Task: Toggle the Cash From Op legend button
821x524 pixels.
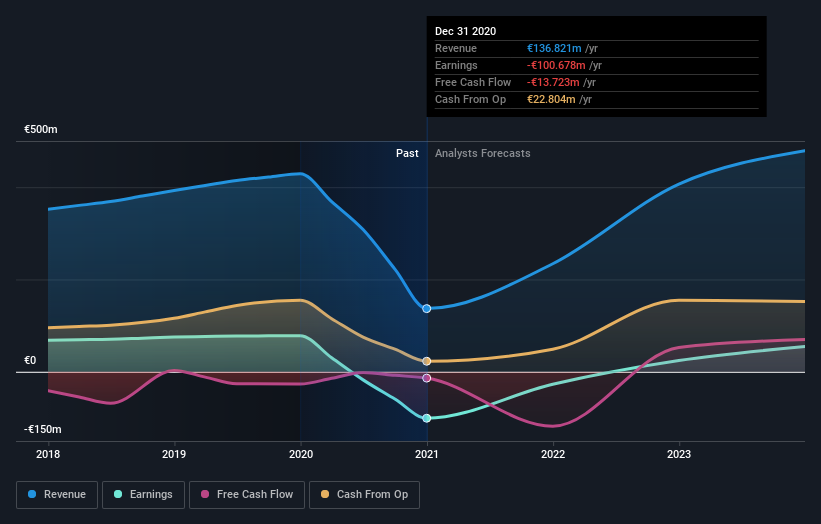Action: [364, 495]
